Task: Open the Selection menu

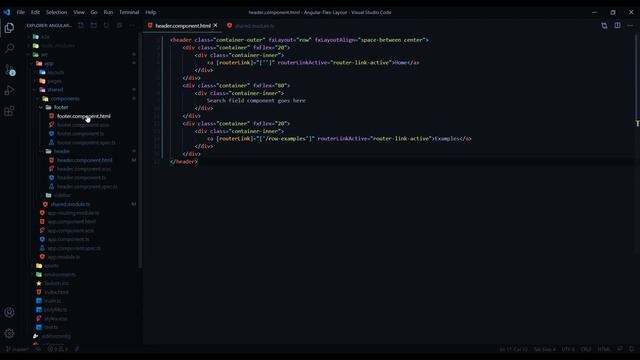Action: pyautogui.click(x=56, y=12)
